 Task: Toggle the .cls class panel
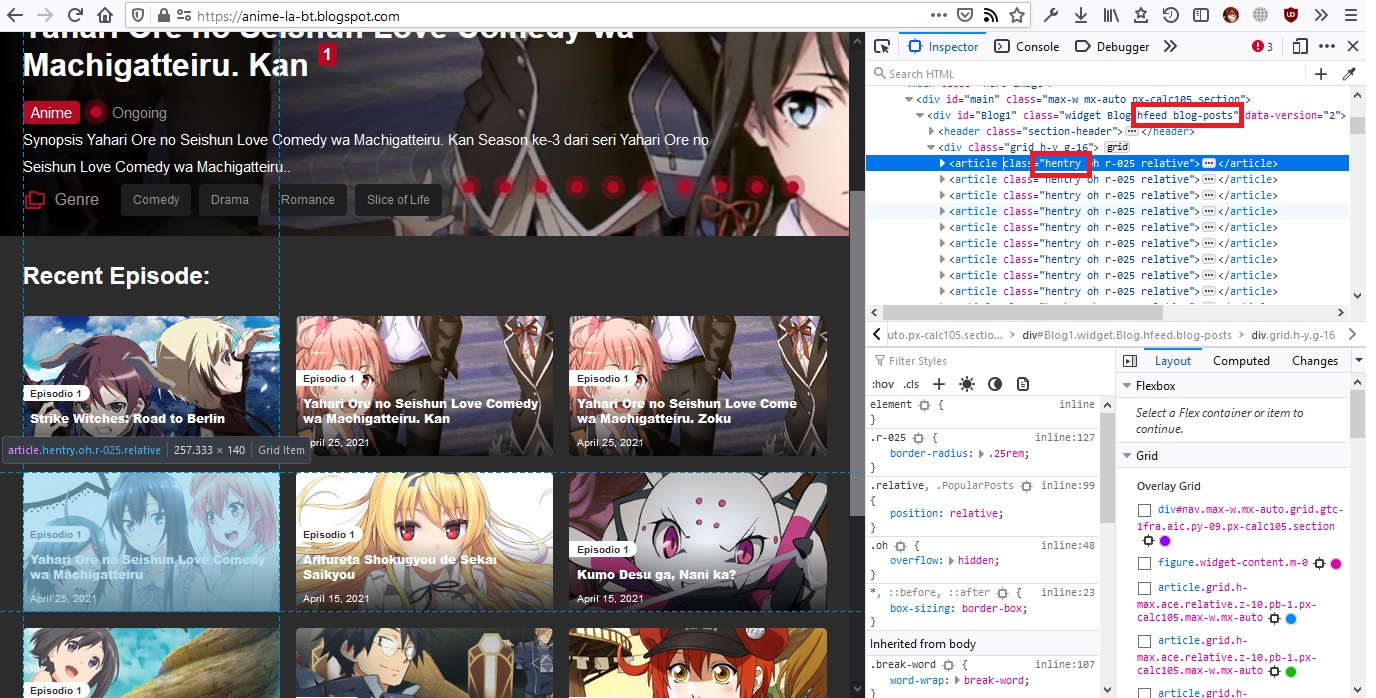911,384
